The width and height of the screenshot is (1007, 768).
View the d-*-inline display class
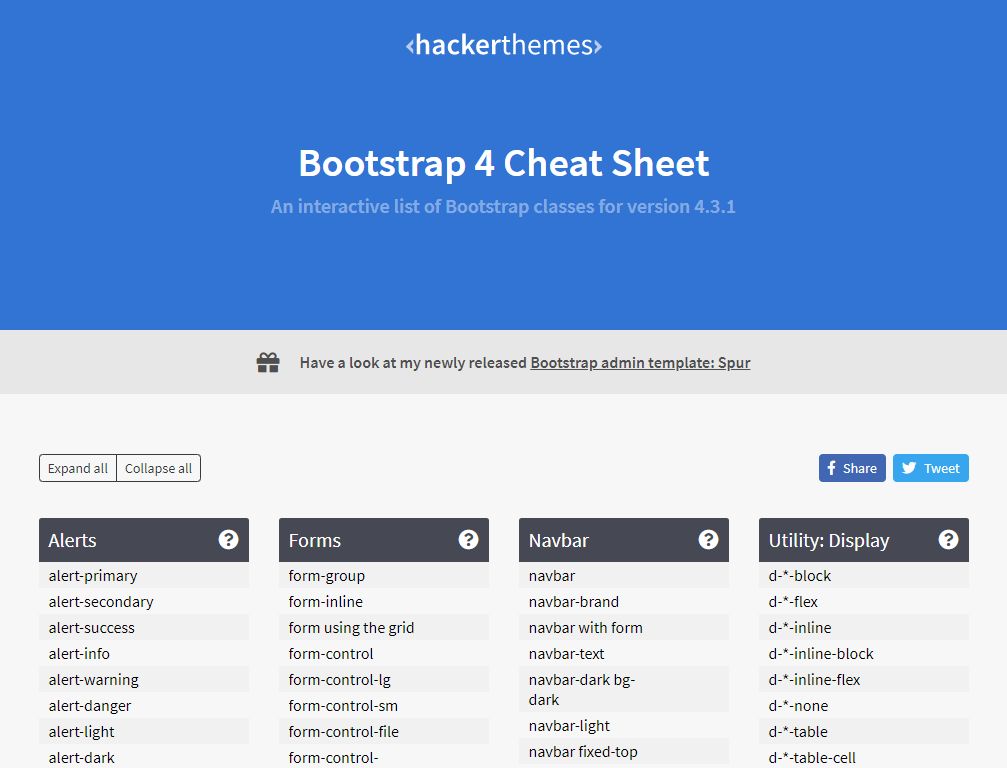(x=864, y=627)
